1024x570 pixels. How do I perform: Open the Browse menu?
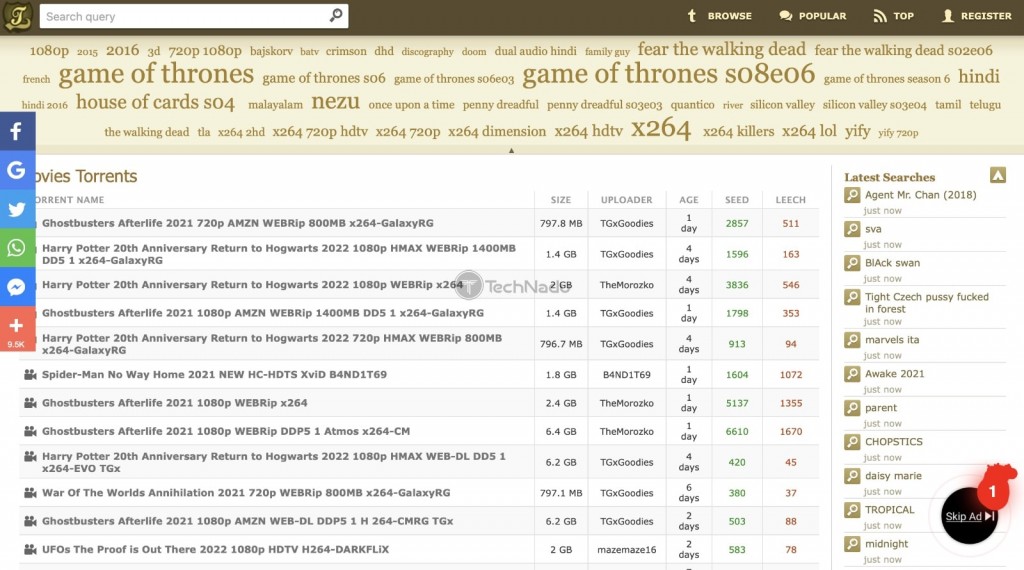[719, 16]
